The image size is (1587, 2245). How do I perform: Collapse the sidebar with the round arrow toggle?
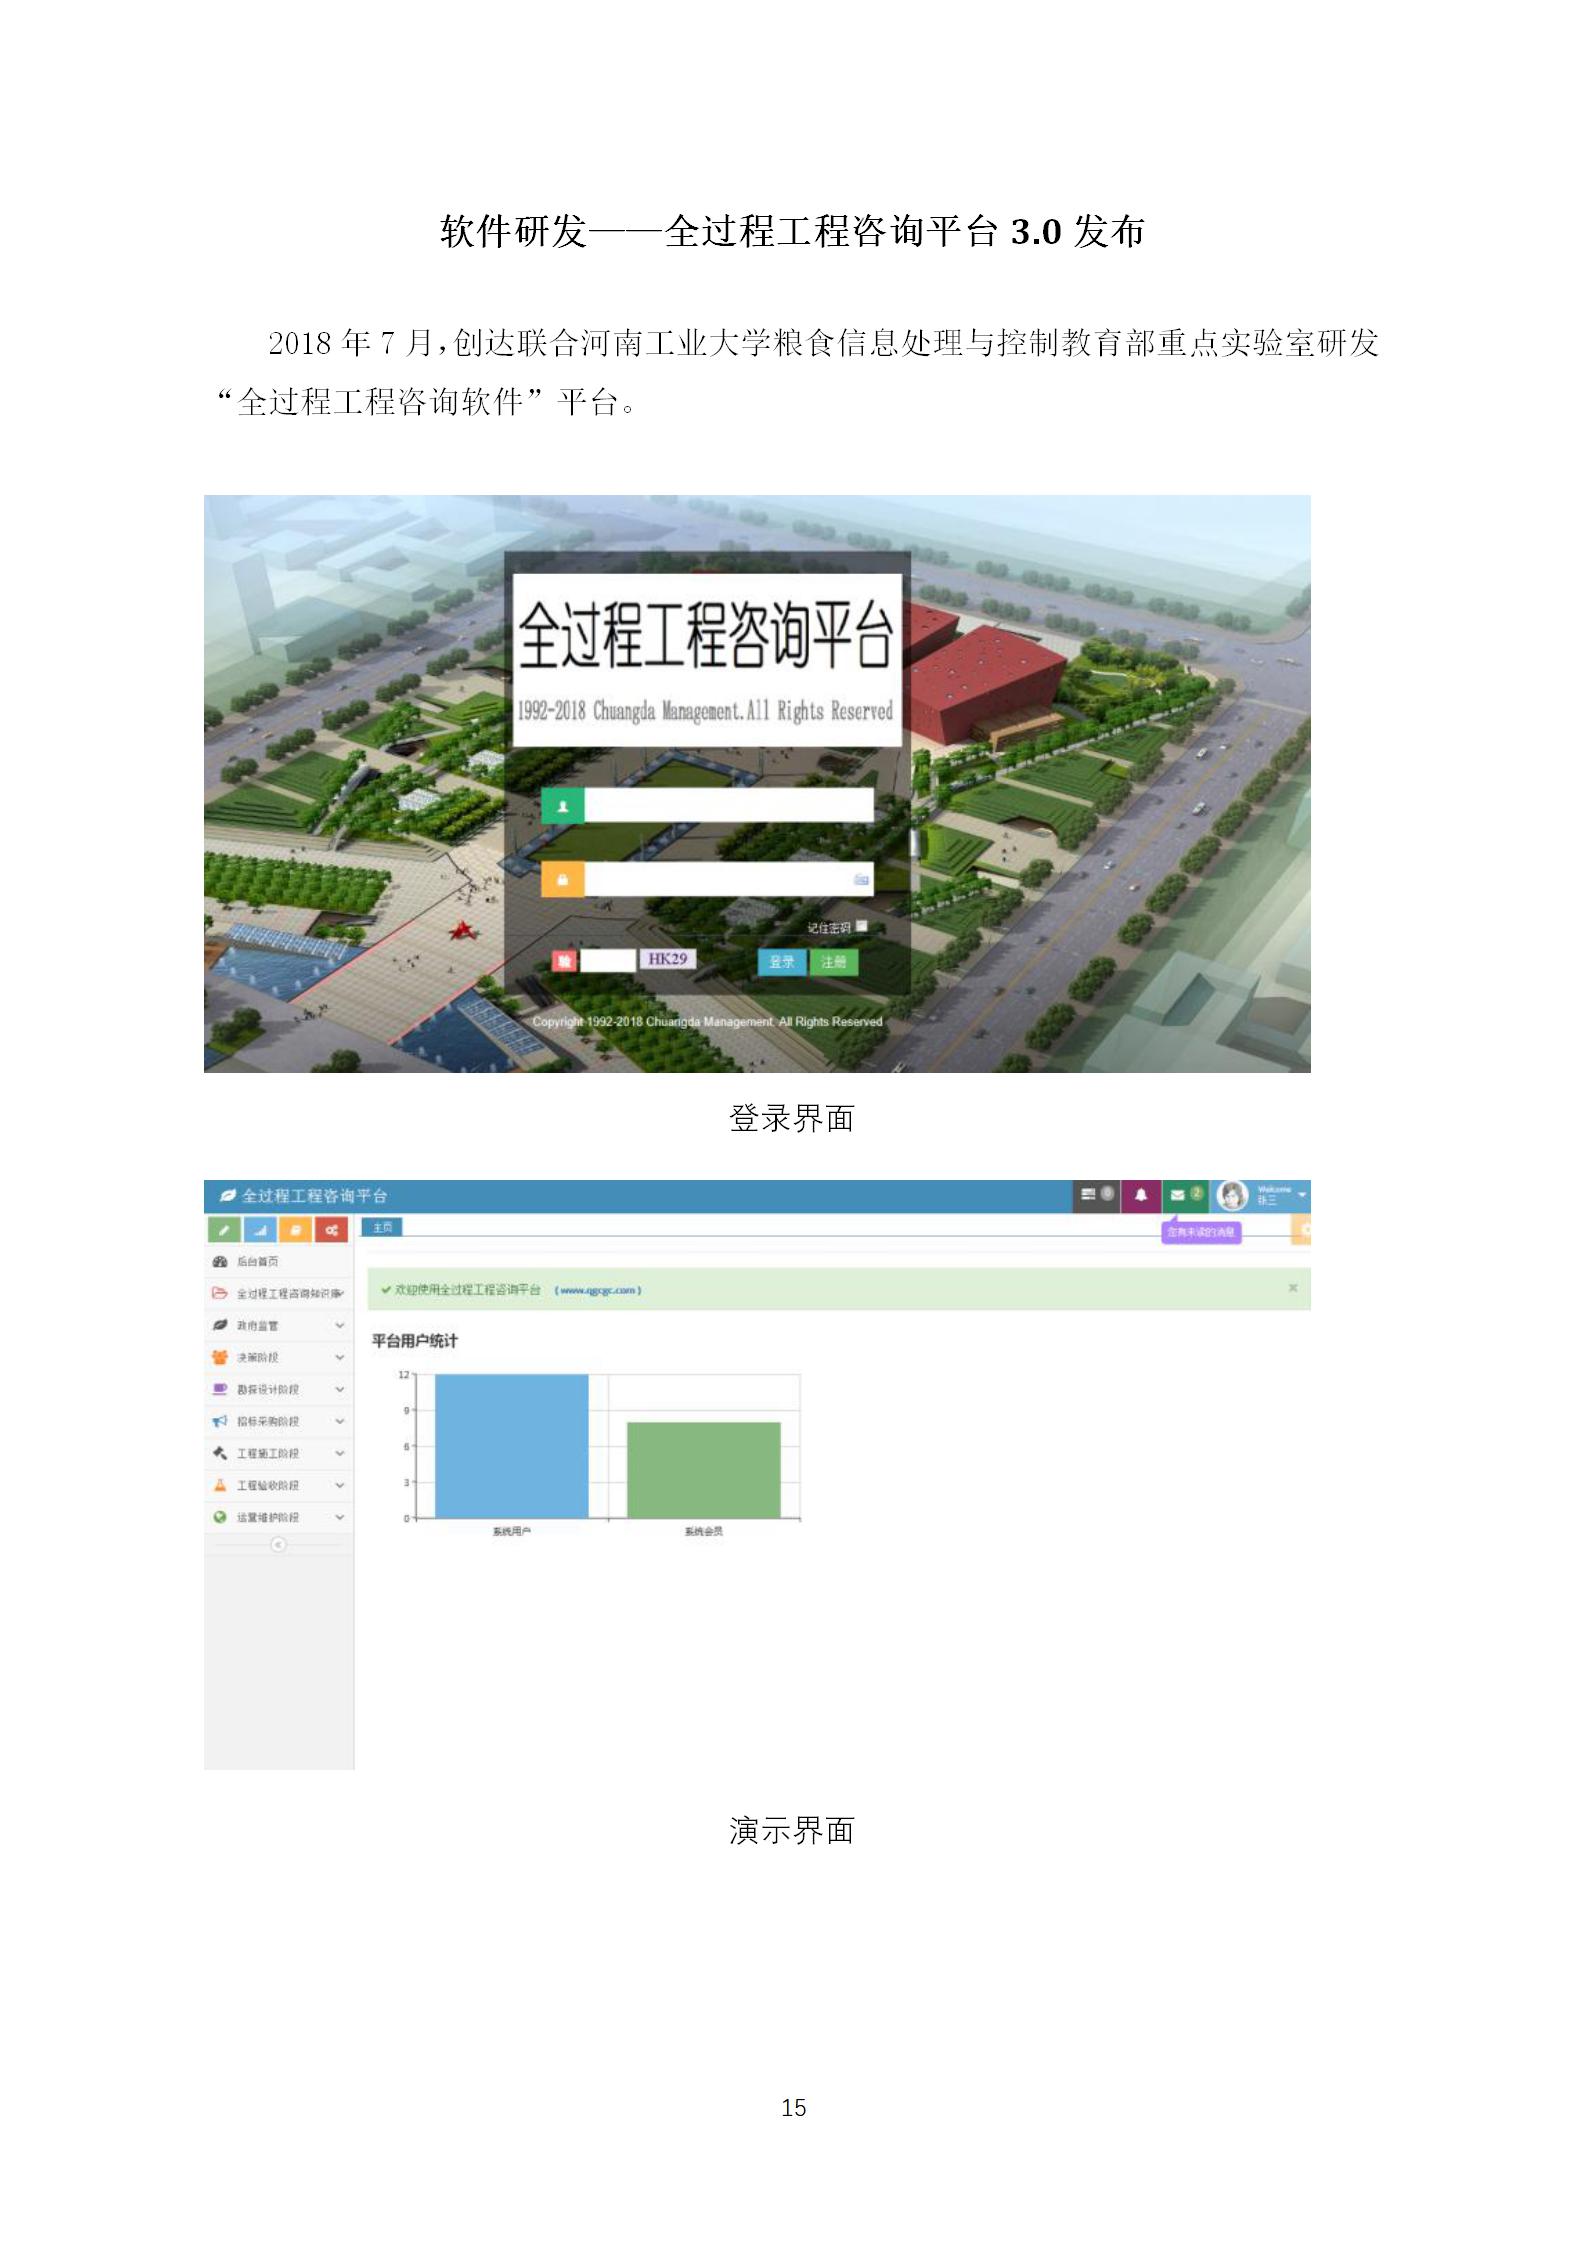click(278, 1545)
